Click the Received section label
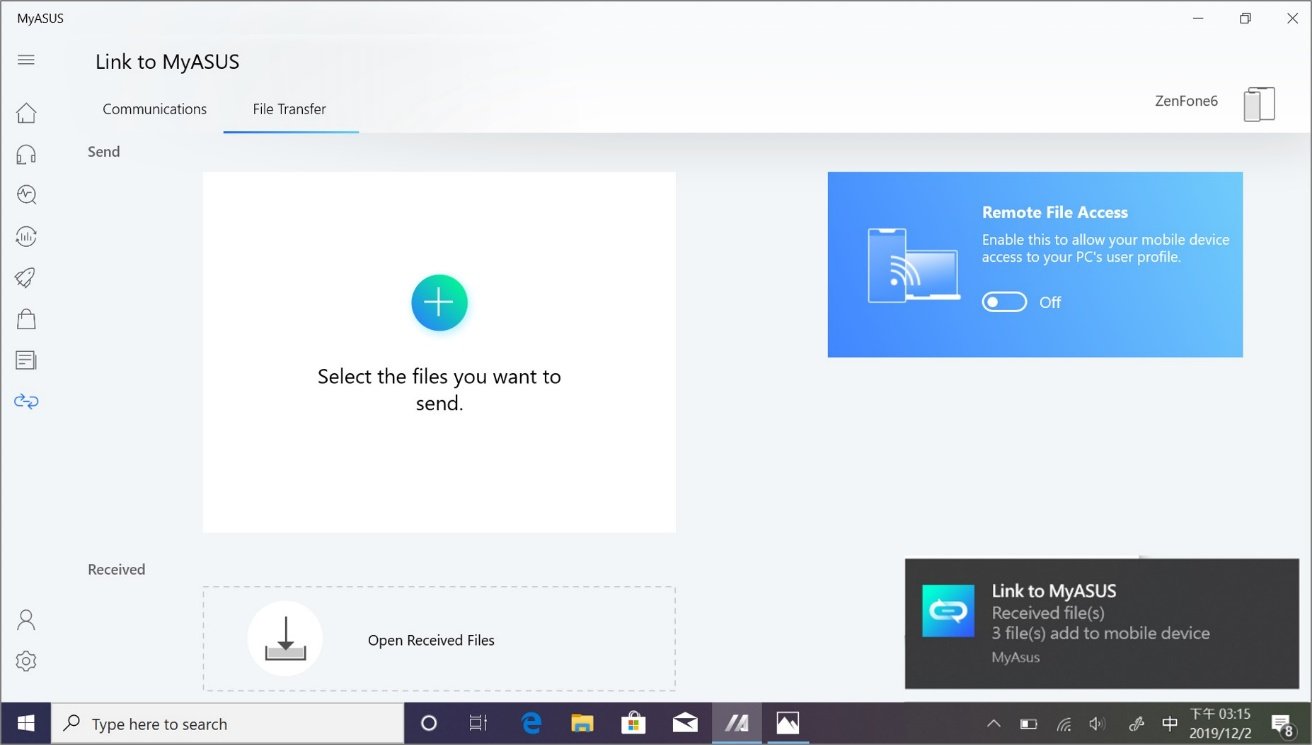Viewport: 1312px width, 745px height. pyautogui.click(x=117, y=569)
